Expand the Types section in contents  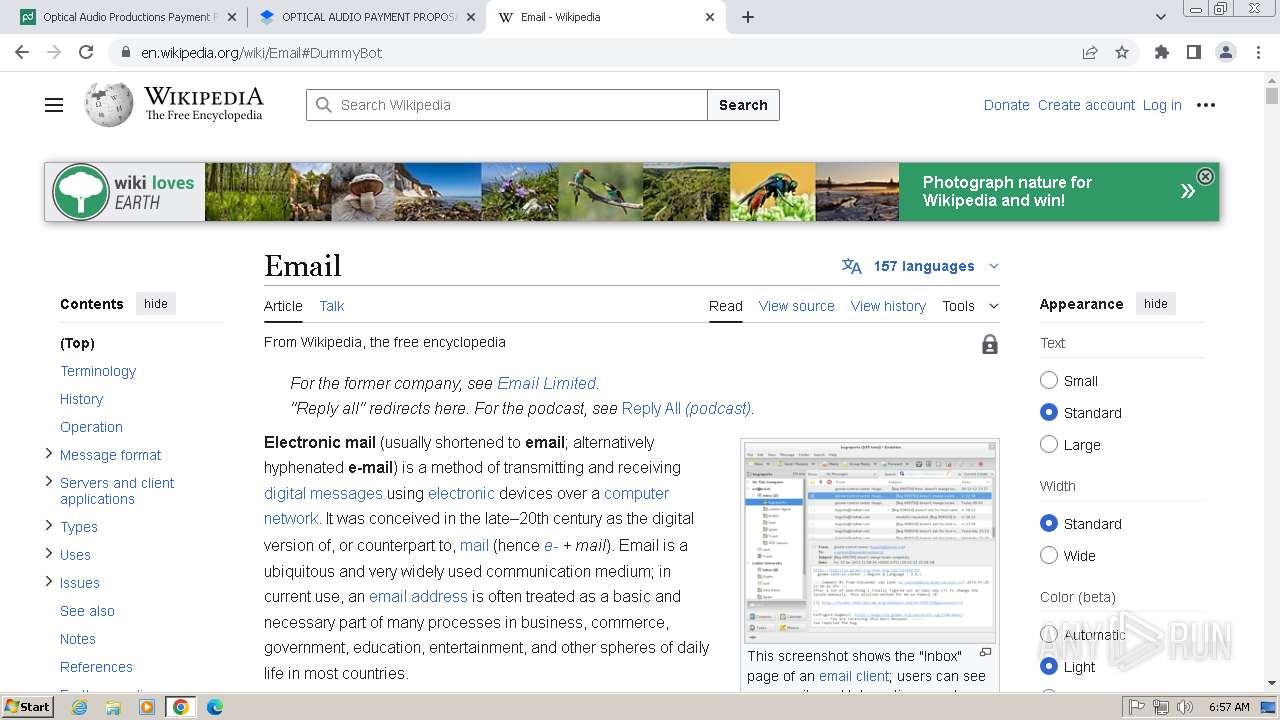(x=48, y=526)
